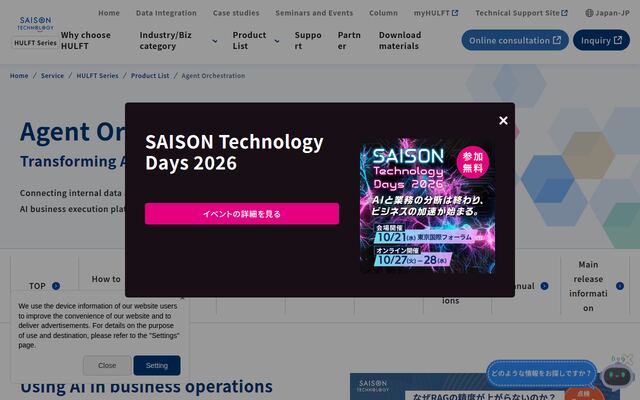Open the Support menu item
Image resolution: width=640 pixels, height=400 pixels.
(x=308, y=40)
